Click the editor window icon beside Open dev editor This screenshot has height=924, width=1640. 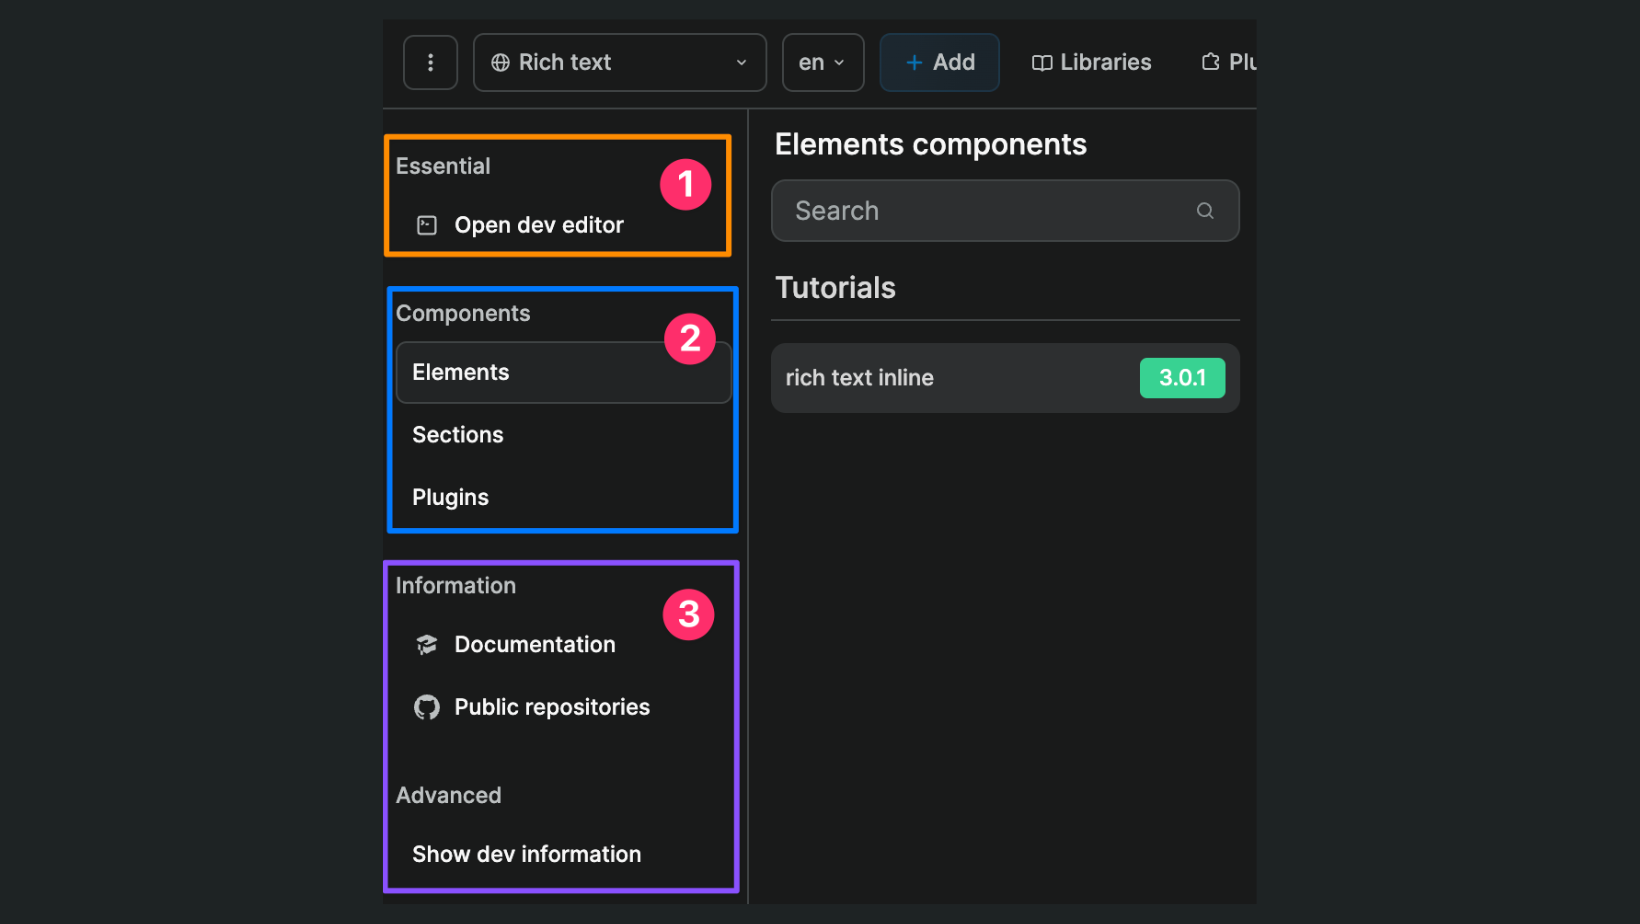[x=426, y=225]
